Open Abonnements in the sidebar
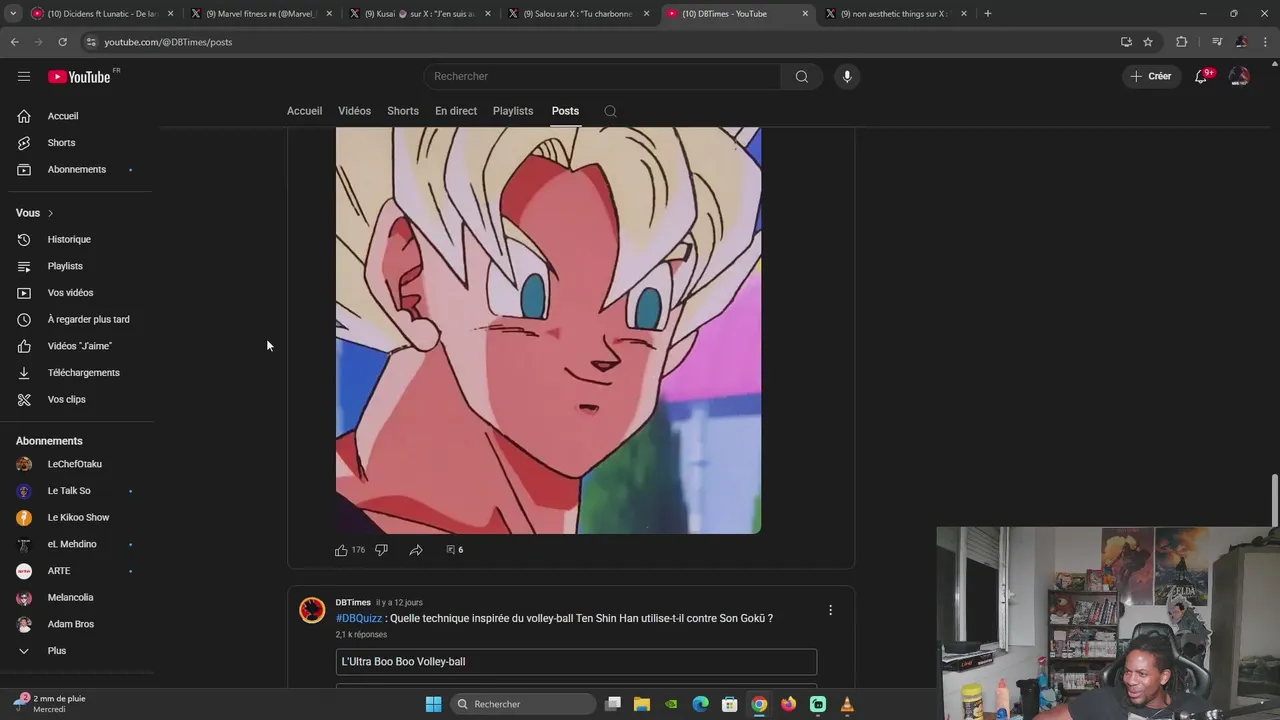 point(77,170)
